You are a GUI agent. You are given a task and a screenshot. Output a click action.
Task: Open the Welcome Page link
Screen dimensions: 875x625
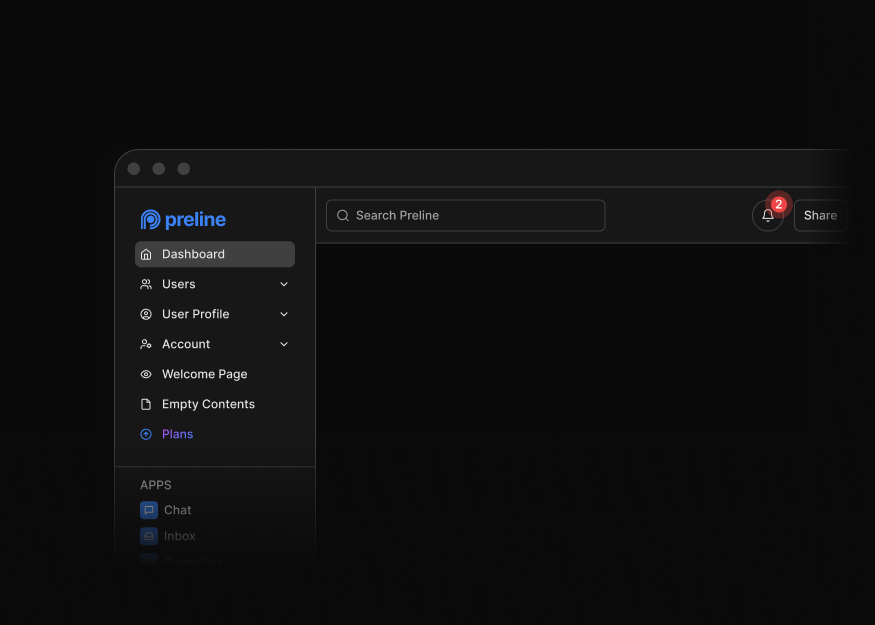215,374
